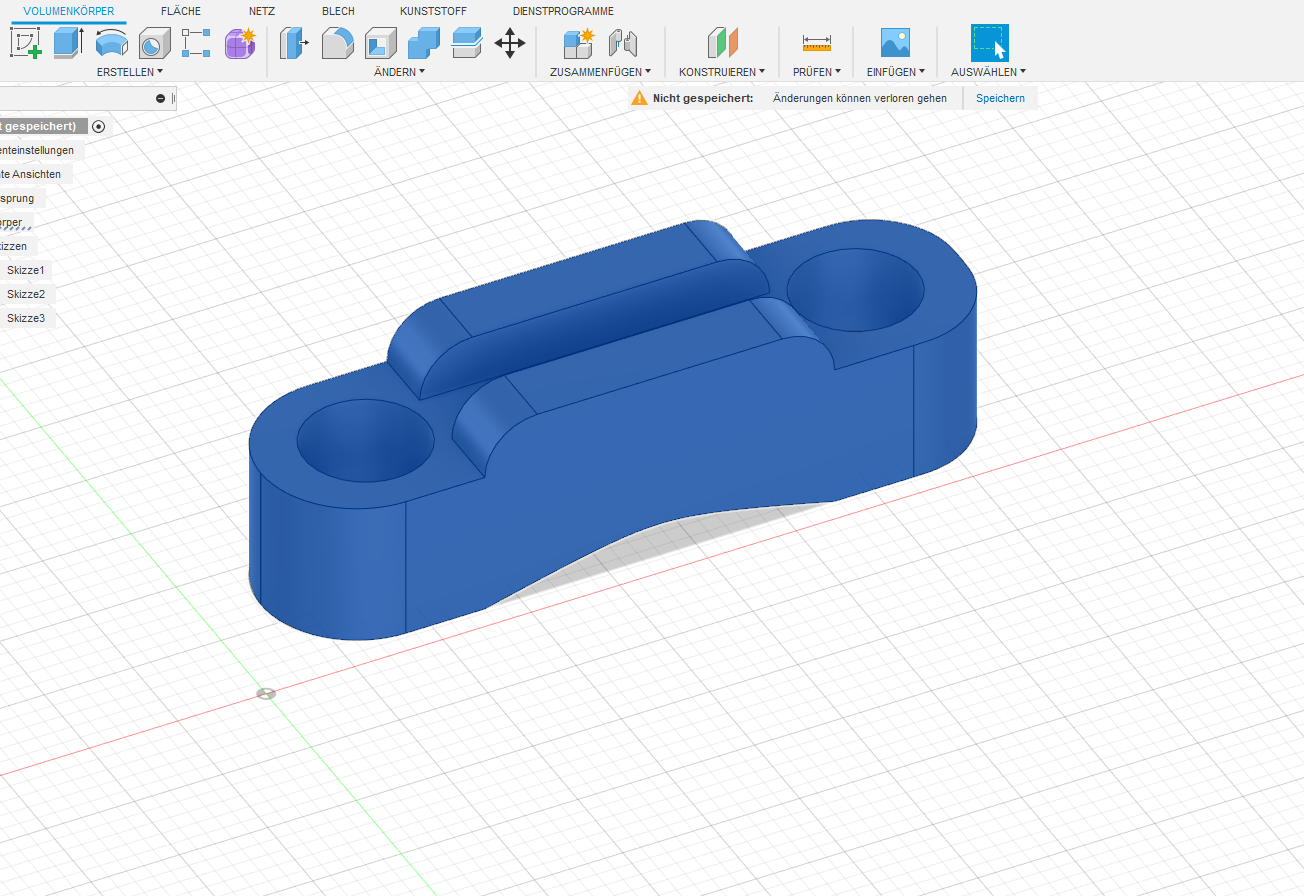Open the ÄNDERN dropdown menu

pyautogui.click(x=400, y=72)
